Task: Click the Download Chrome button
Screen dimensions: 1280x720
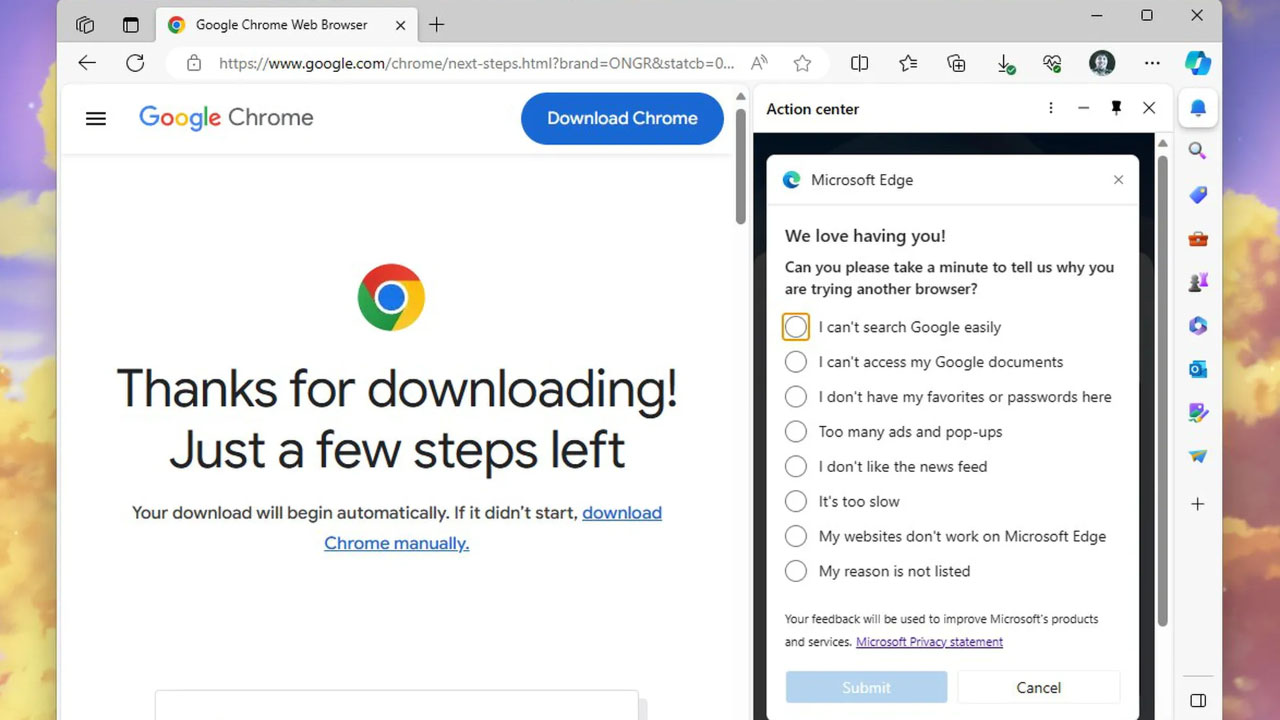Action: click(622, 118)
